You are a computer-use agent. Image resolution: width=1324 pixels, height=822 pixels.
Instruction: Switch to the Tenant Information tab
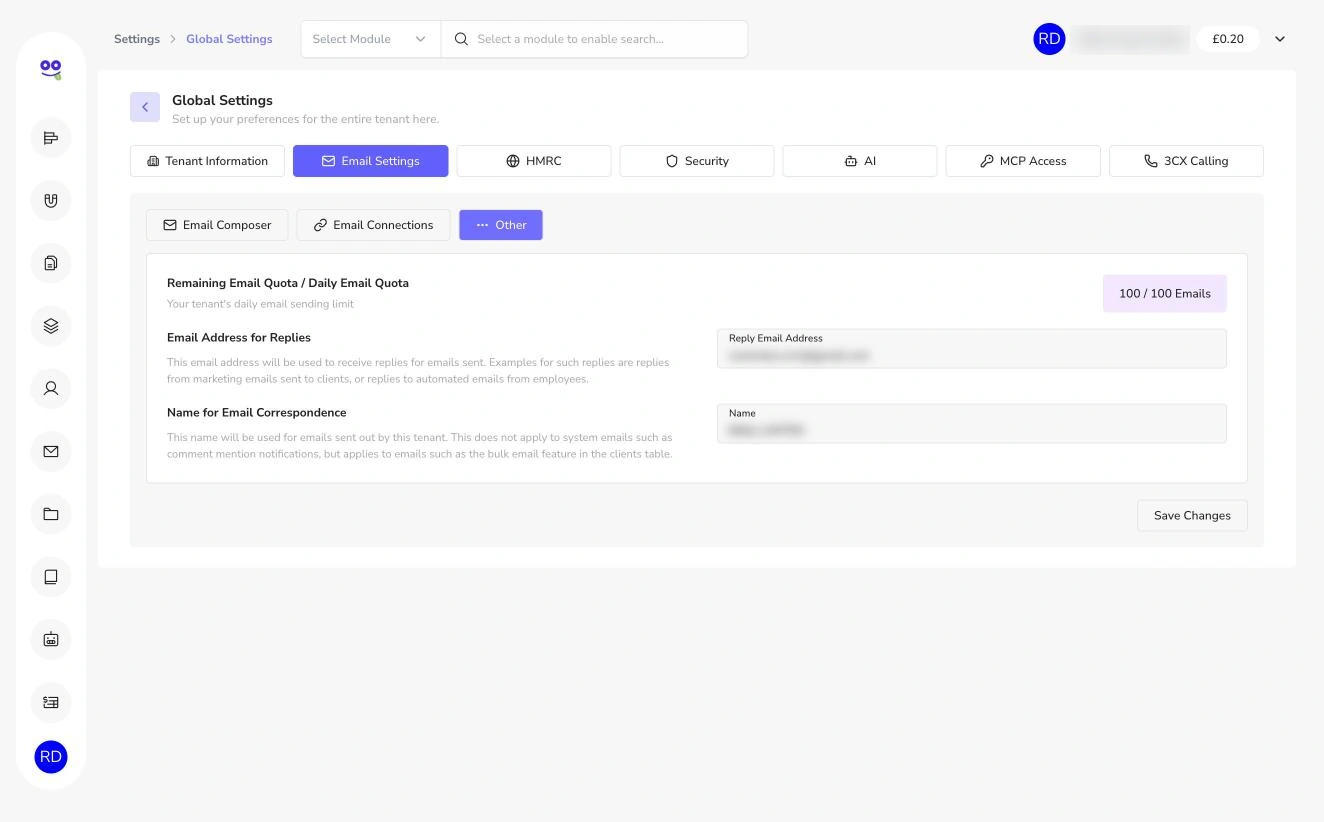pos(207,161)
